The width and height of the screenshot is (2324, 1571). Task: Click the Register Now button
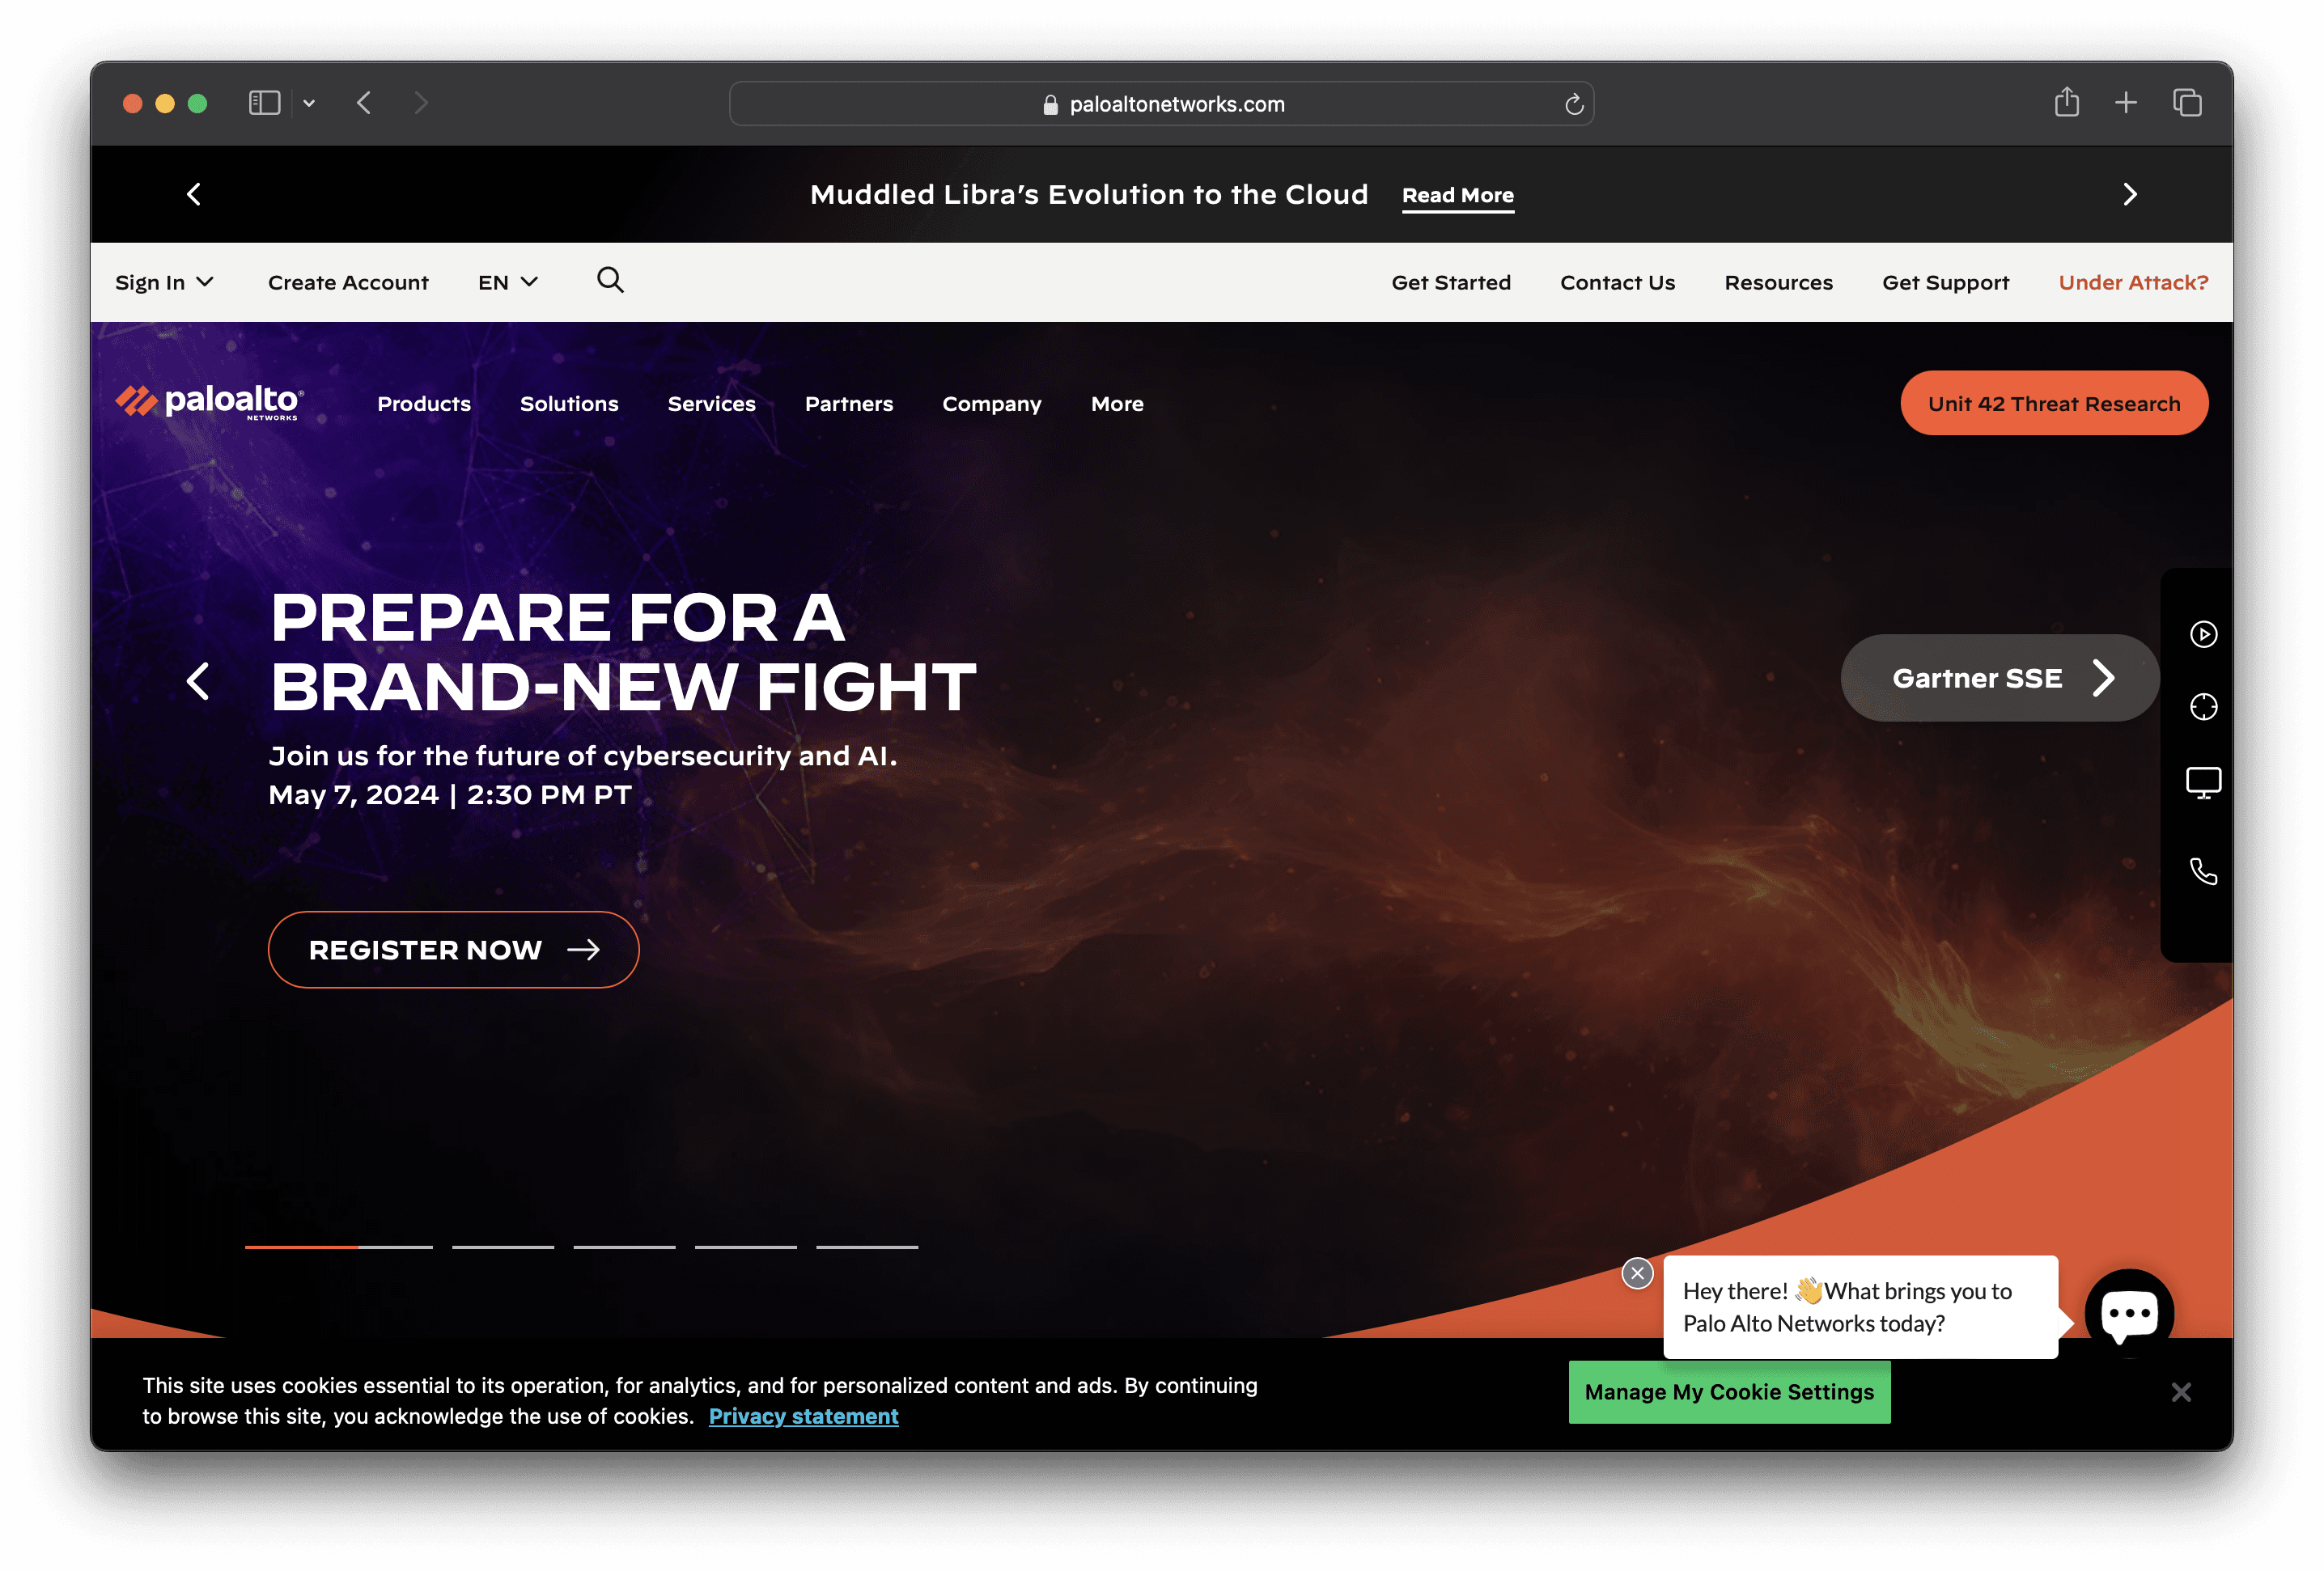click(x=453, y=949)
